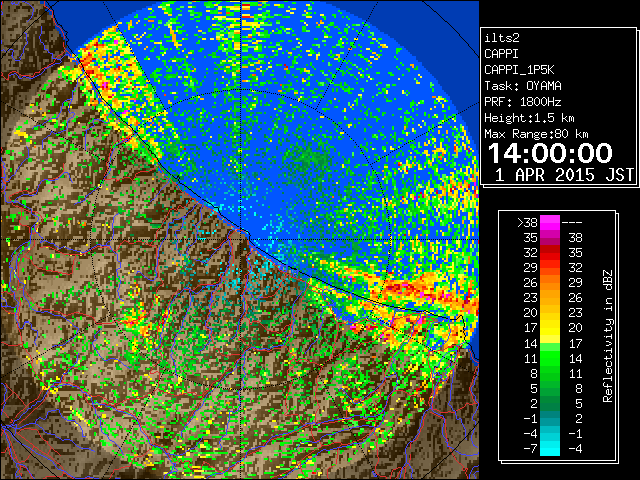Pick the bright green 11–14 dBZ color band
The height and width of the screenshot is (480, 640).
550,358
